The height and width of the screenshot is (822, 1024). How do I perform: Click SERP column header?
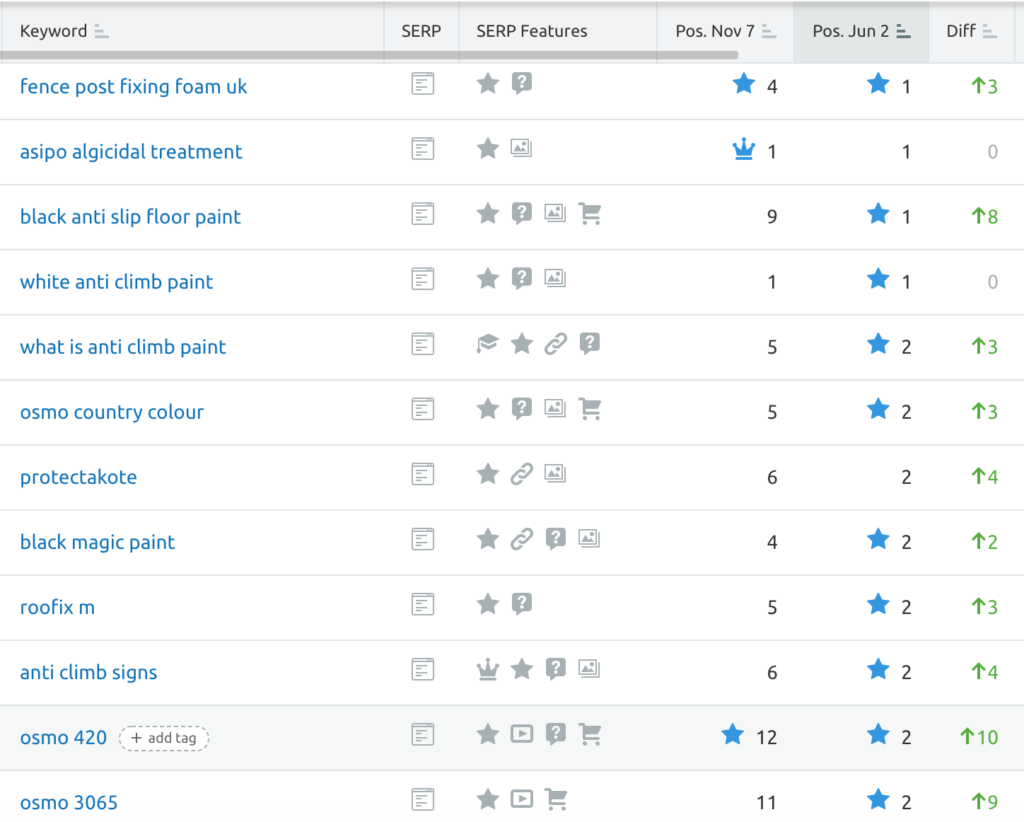pos(421,31)
